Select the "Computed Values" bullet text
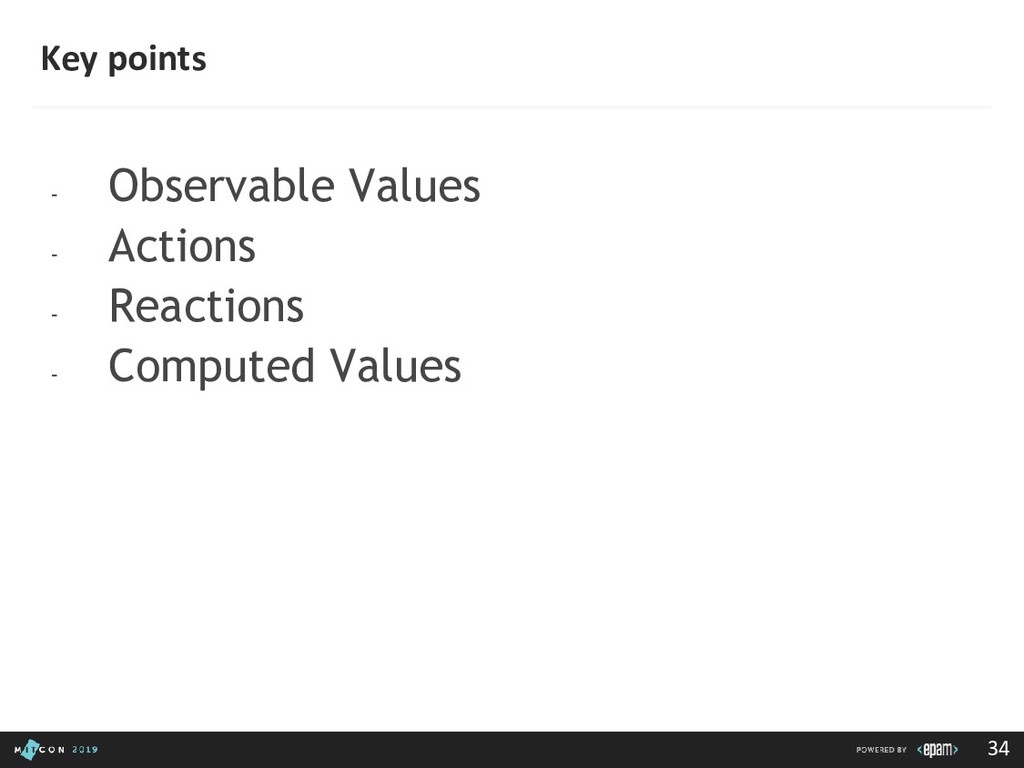The image size is (1024, 768). click(284, 366)
